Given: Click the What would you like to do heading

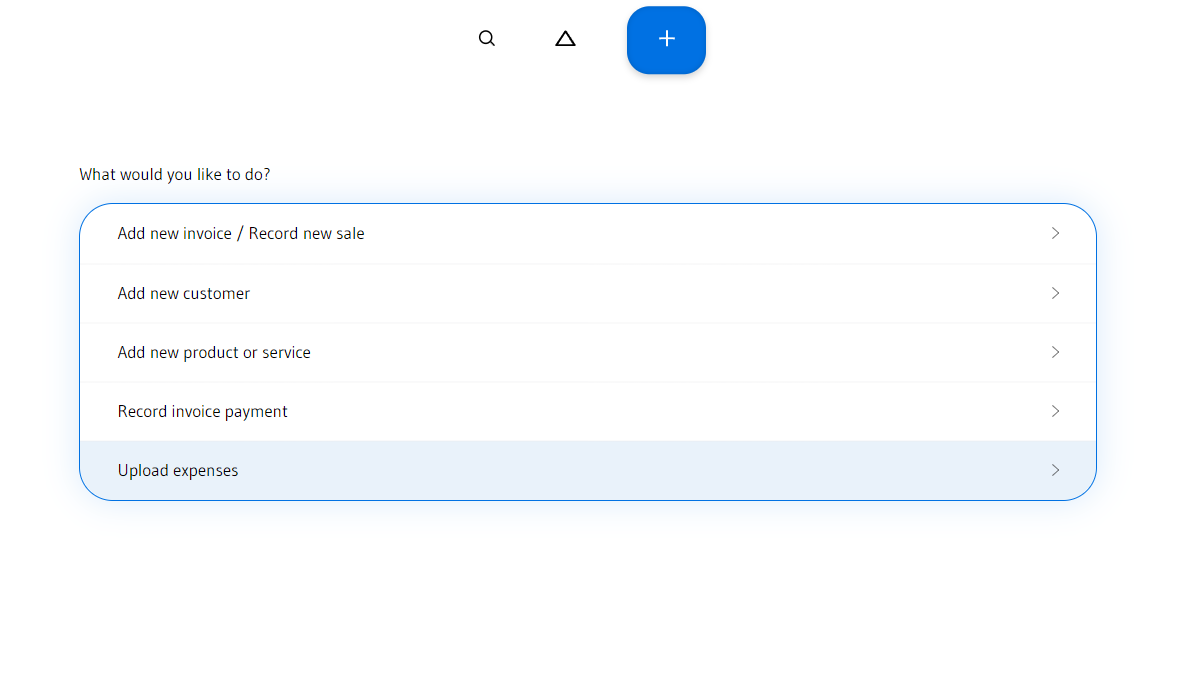Looking at the screenshot, I should (175, 174).
